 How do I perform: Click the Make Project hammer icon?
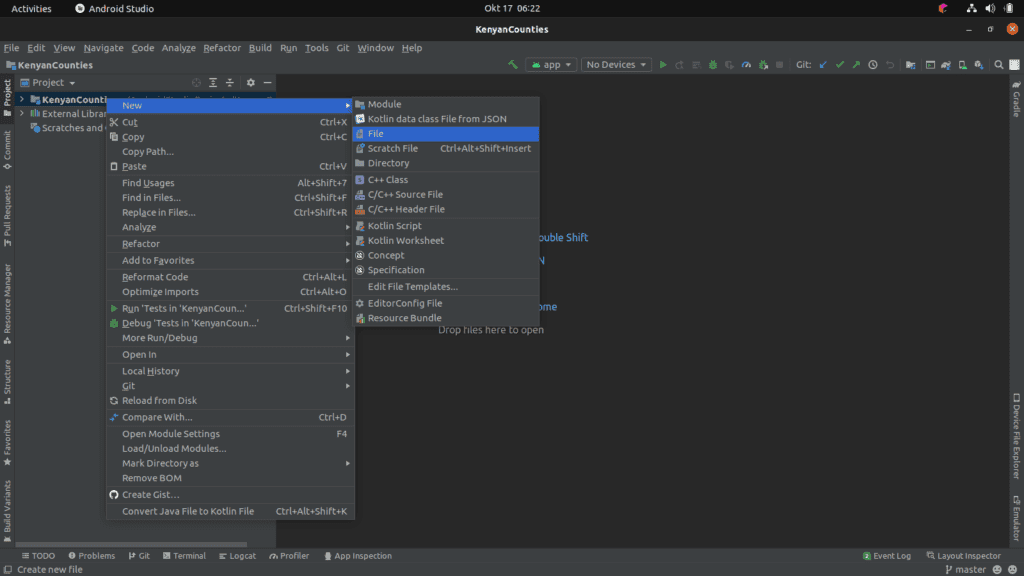[x=513, y=65]
